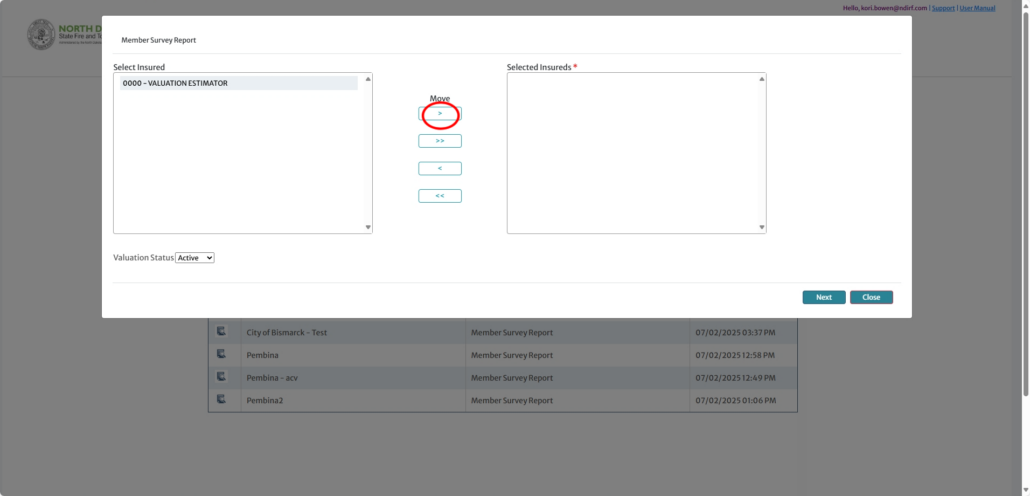The image size is (1030, 496).
Task: Remove all insureds with << button
Action: tap(440, 196)
